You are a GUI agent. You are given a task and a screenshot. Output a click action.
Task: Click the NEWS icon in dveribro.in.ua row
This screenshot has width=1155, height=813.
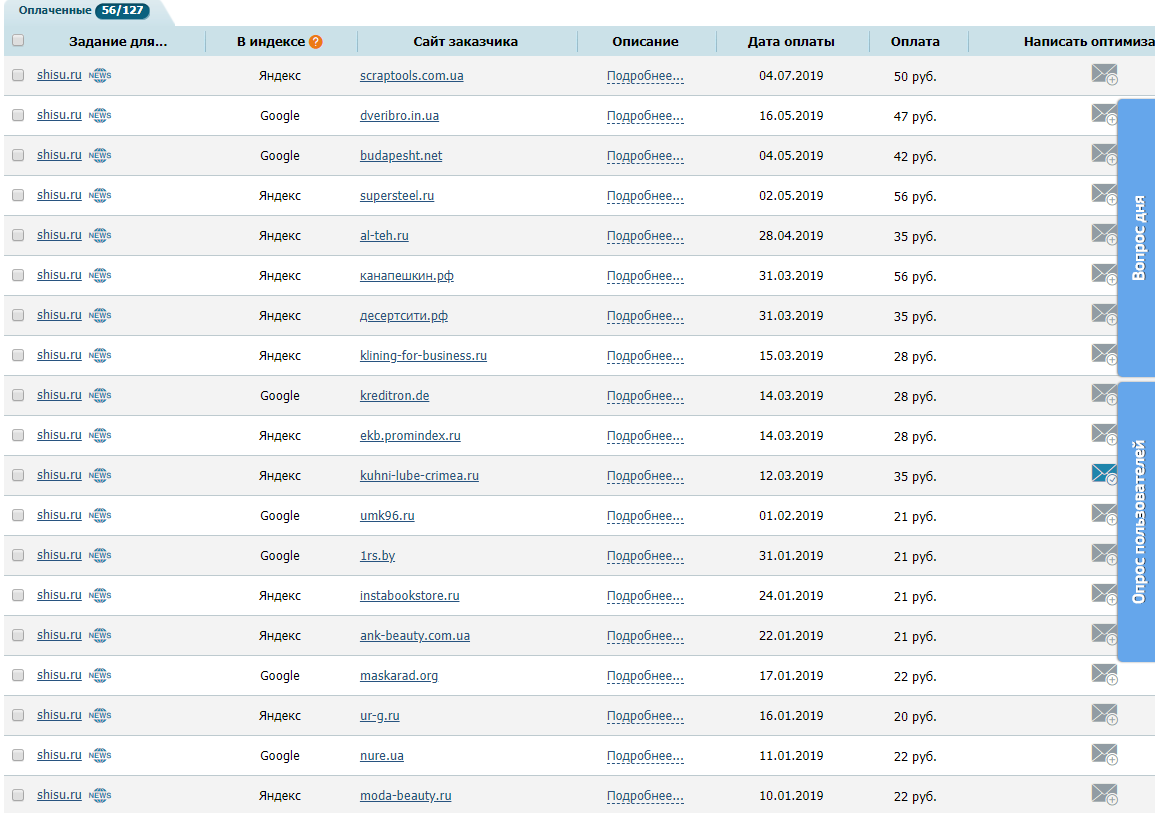[x=99, y=115]
